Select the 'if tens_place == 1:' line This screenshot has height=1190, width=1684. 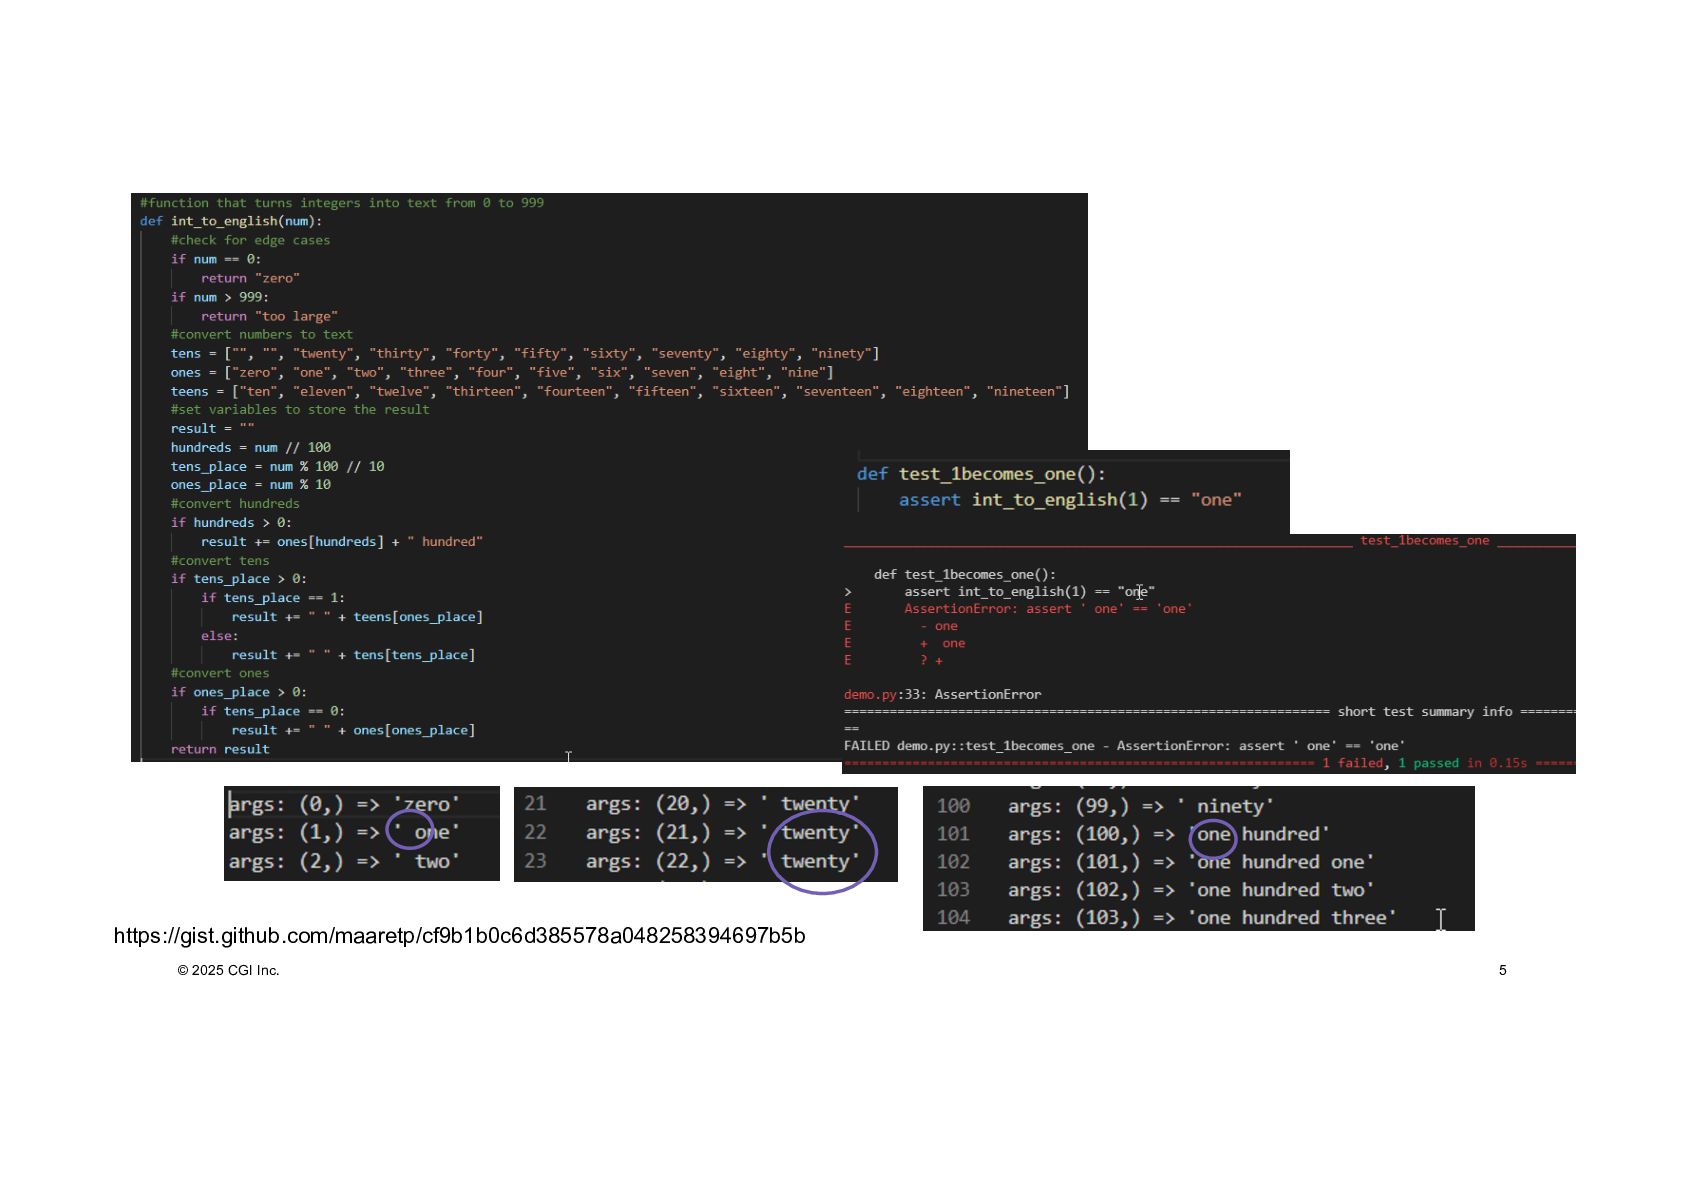click(x=273, y=598)
